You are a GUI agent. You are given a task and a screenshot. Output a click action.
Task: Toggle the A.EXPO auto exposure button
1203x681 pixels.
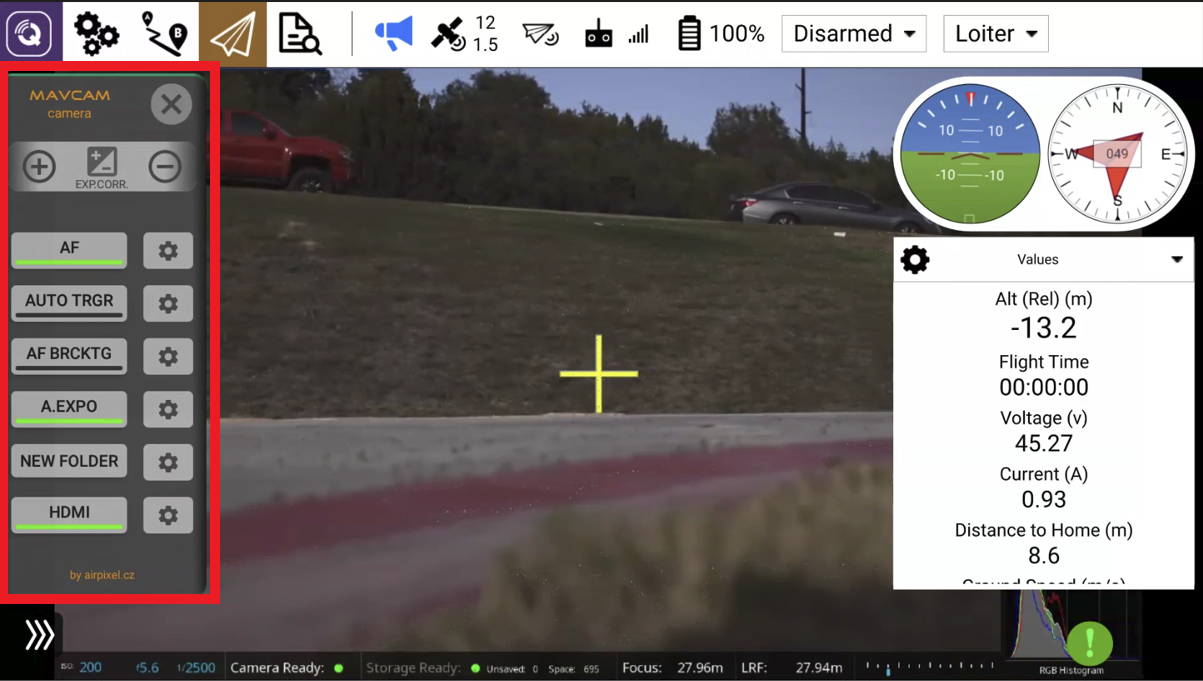pyautogui.click(x=69, y=408)
